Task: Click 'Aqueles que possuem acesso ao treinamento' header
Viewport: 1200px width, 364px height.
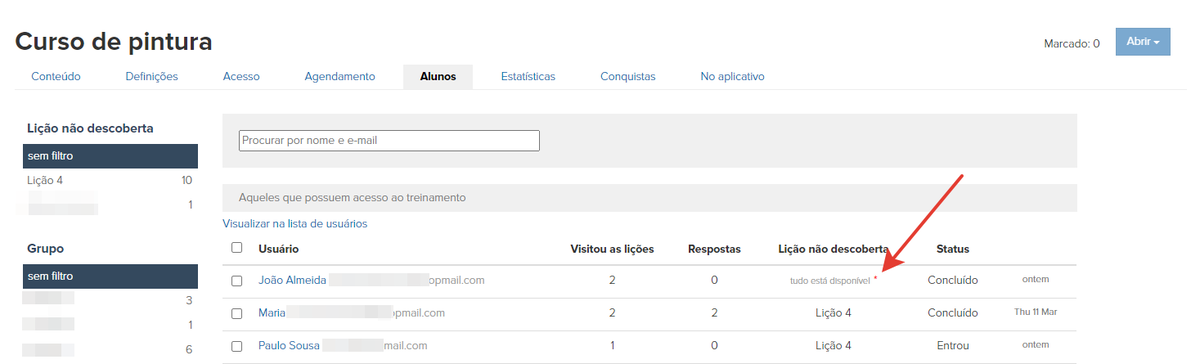Action: pyautogui.click(x=352, y=198)
